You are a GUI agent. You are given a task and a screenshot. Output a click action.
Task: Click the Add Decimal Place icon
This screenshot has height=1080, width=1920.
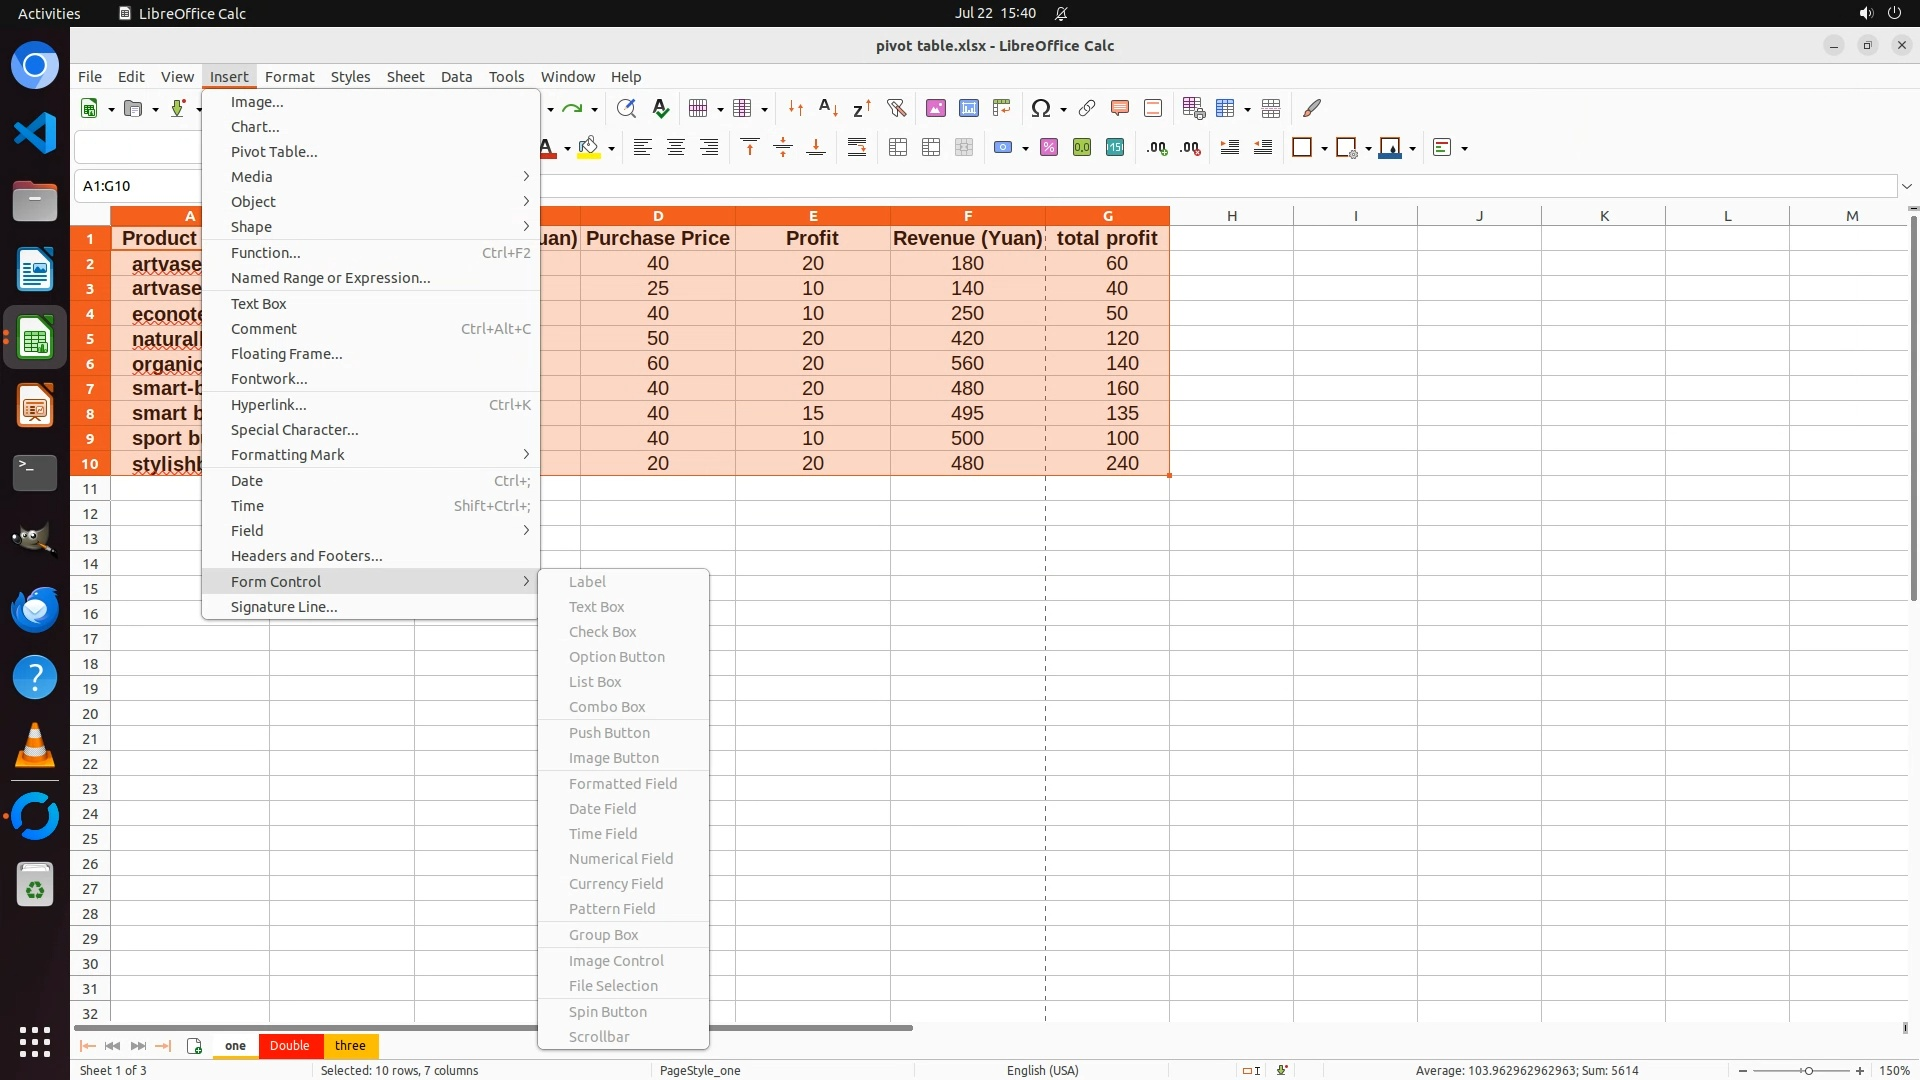(x=1157, y=148)
